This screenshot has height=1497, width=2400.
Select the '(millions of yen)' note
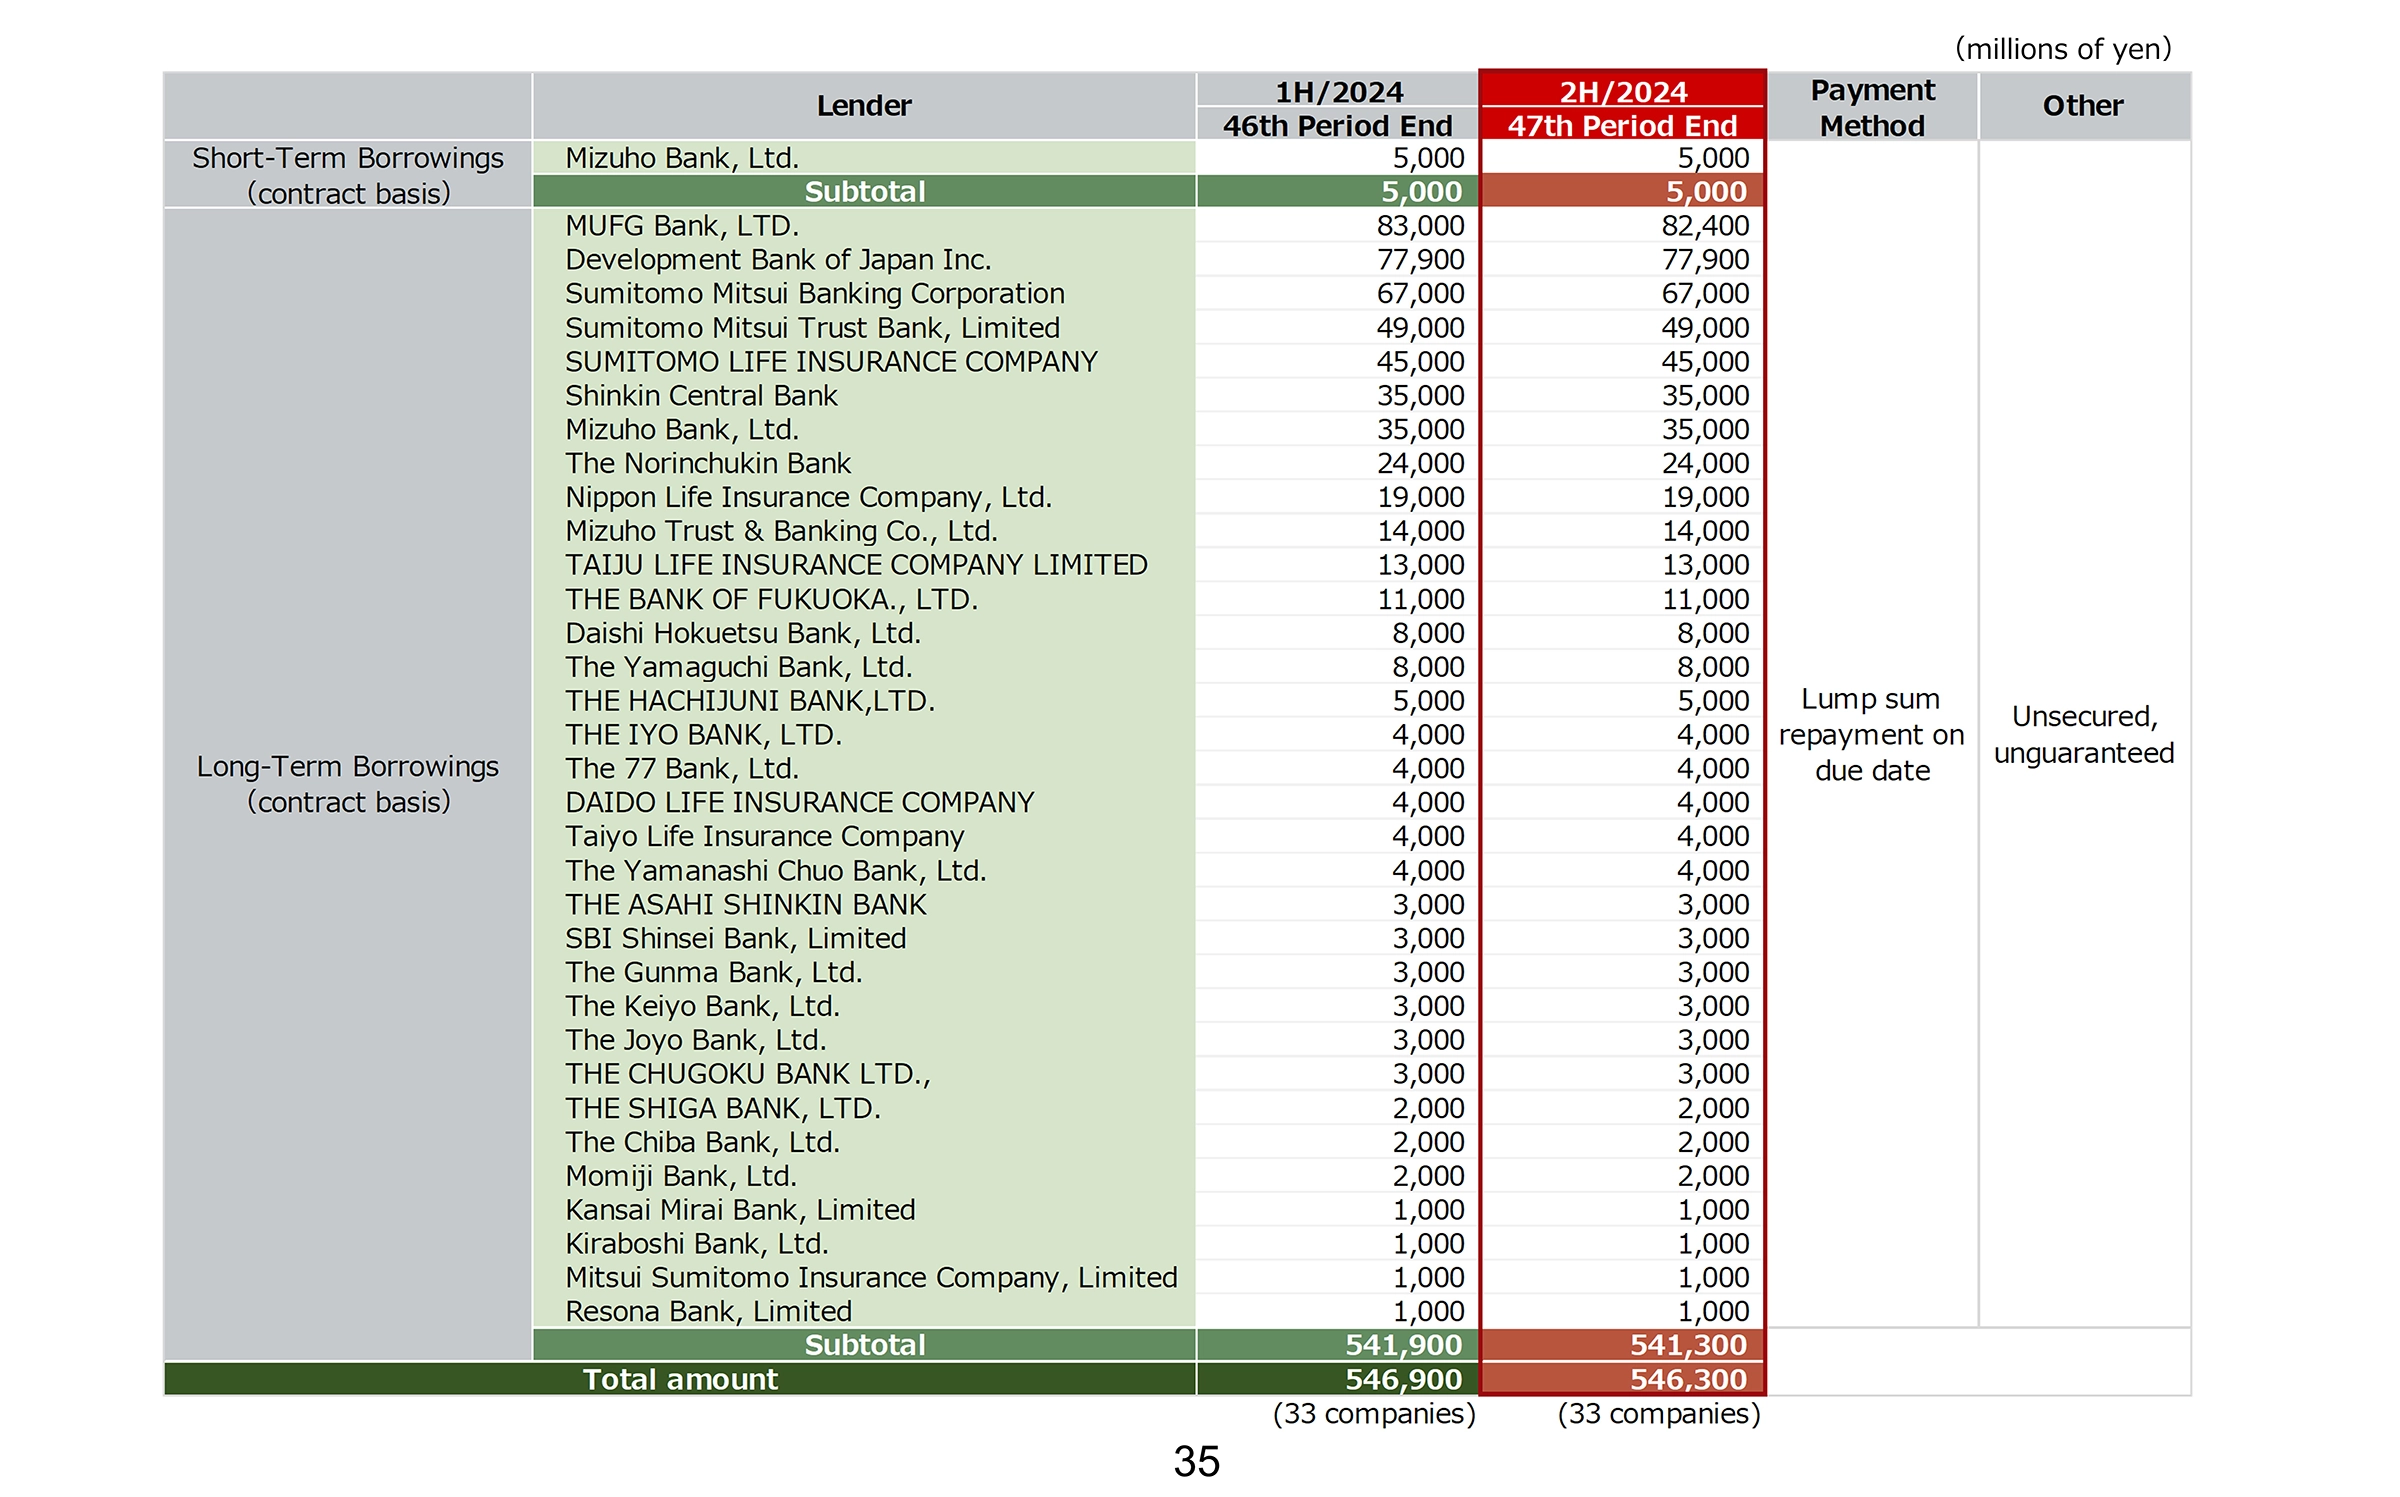(x=2063, y=48)
